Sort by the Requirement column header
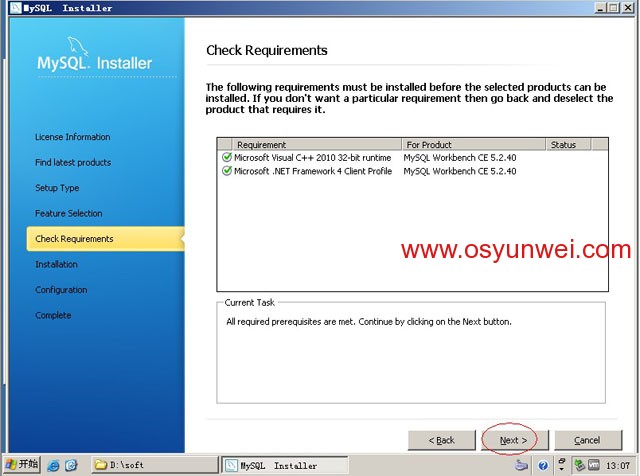 (317, 145)
